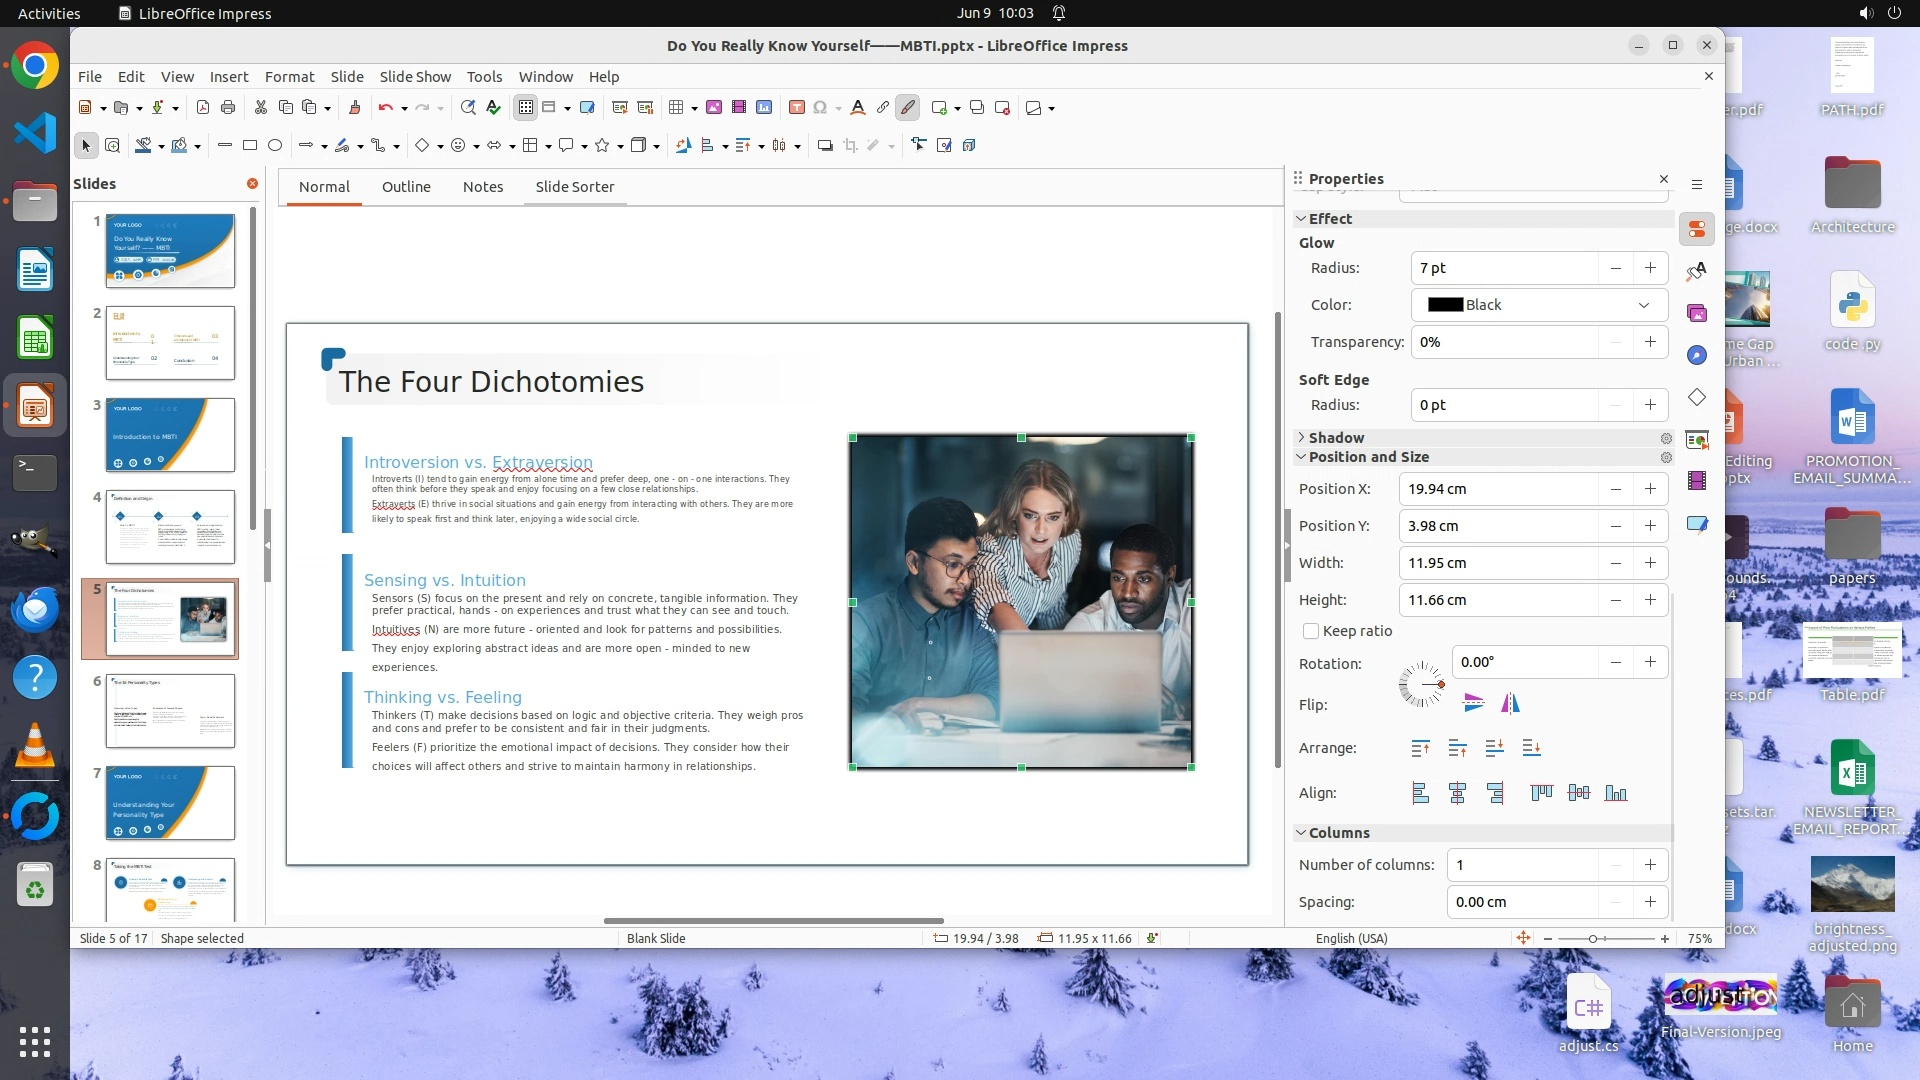Increase the Glow Radius value
Screen dimensions: 1920x1080
pyautogui.click(x=1650, y=268)
